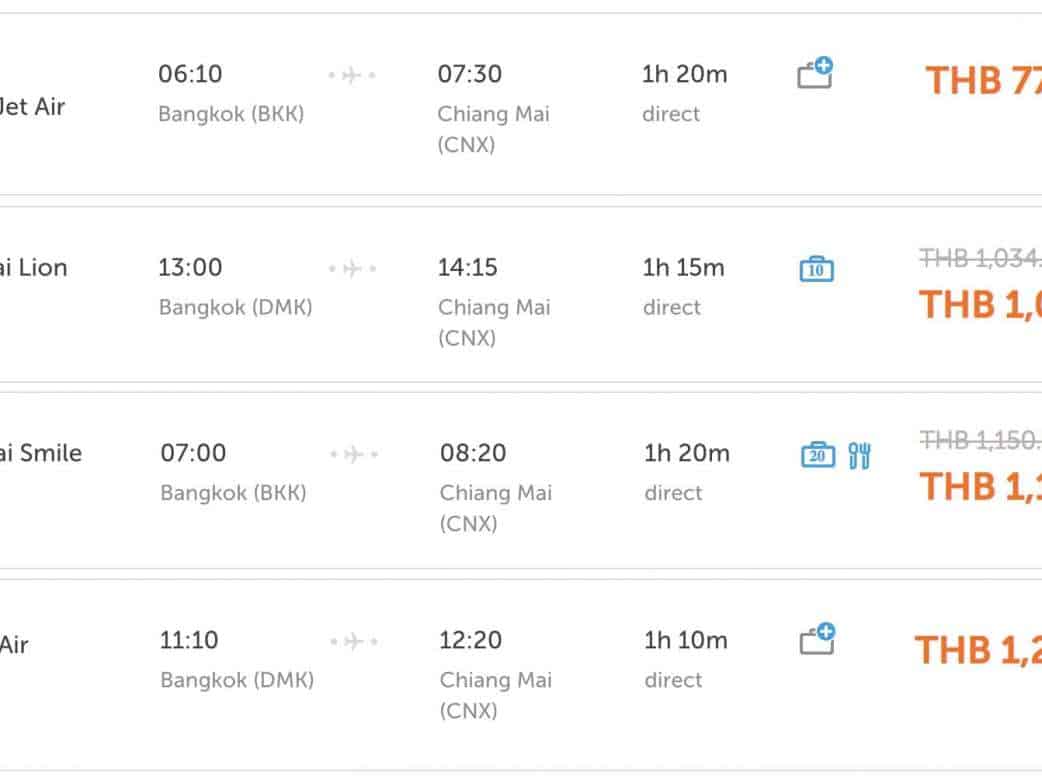Click 06:10 Bangkok (BKK) departure time
The height and width of the screenshot is (782, 1042).
coord(190,75)
